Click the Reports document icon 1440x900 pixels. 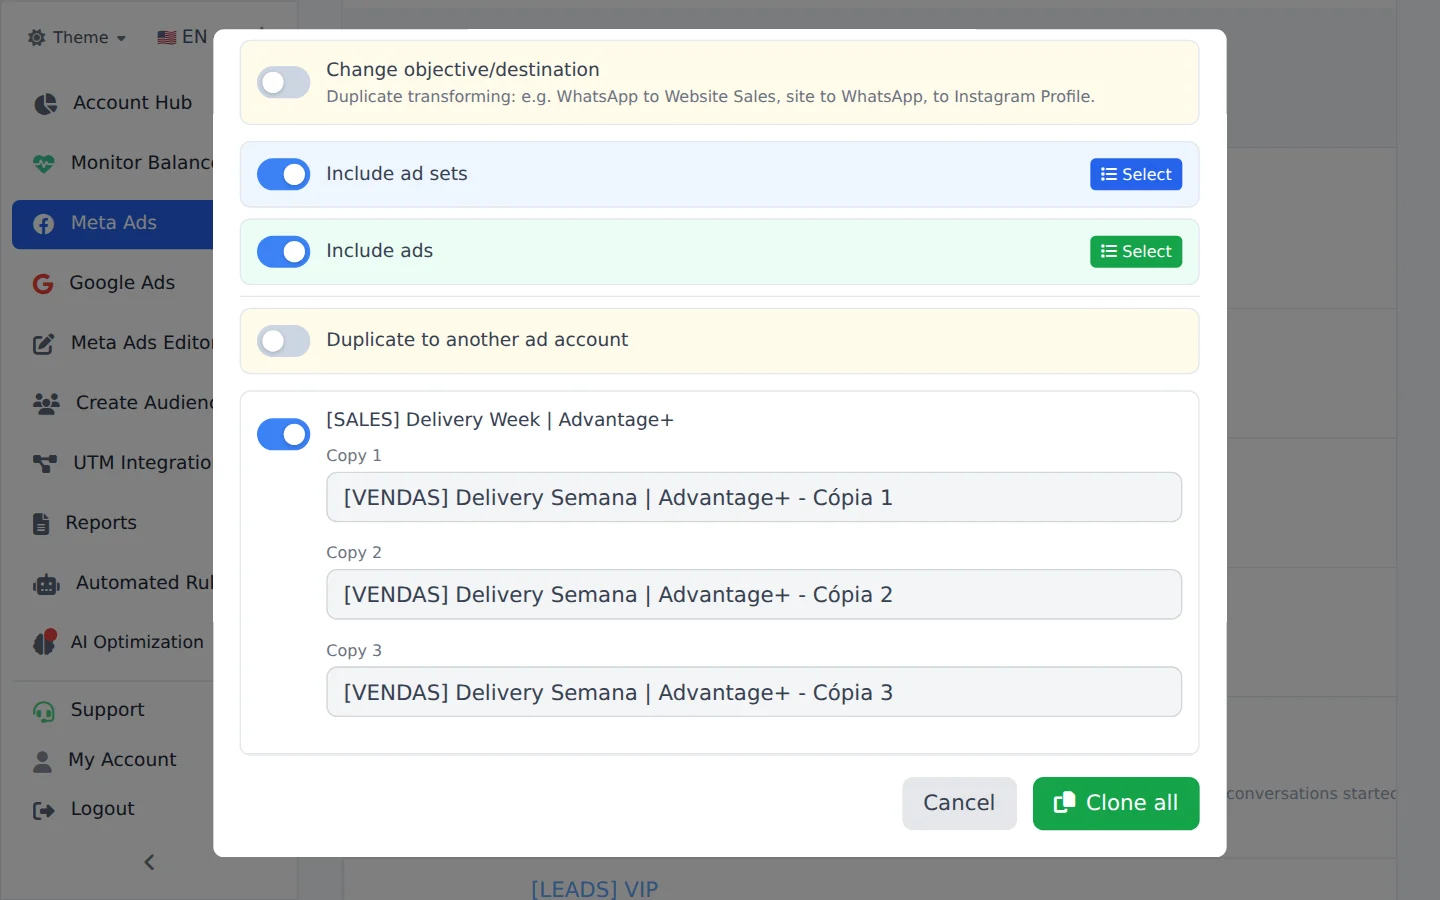pos(41,523)
